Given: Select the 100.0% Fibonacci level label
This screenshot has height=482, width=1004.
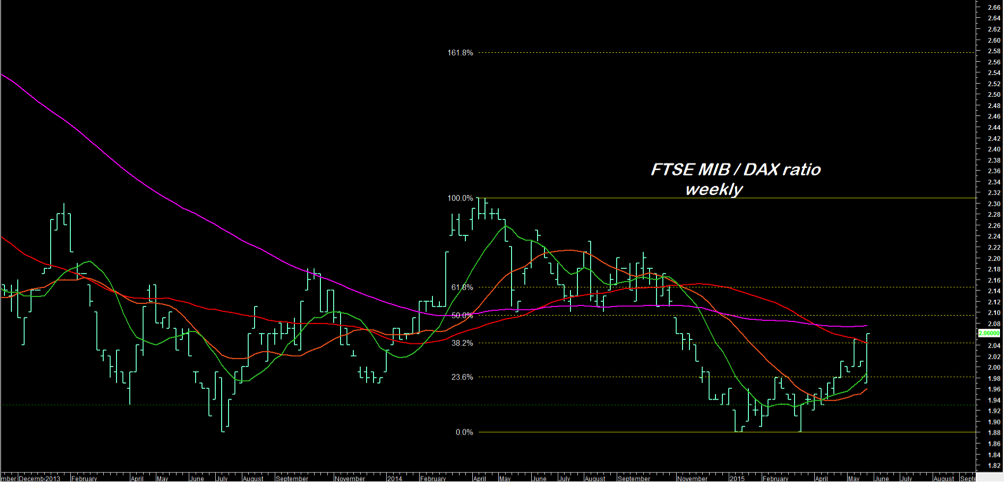Looking at the screenshot, I should click(x=460, y=198).
